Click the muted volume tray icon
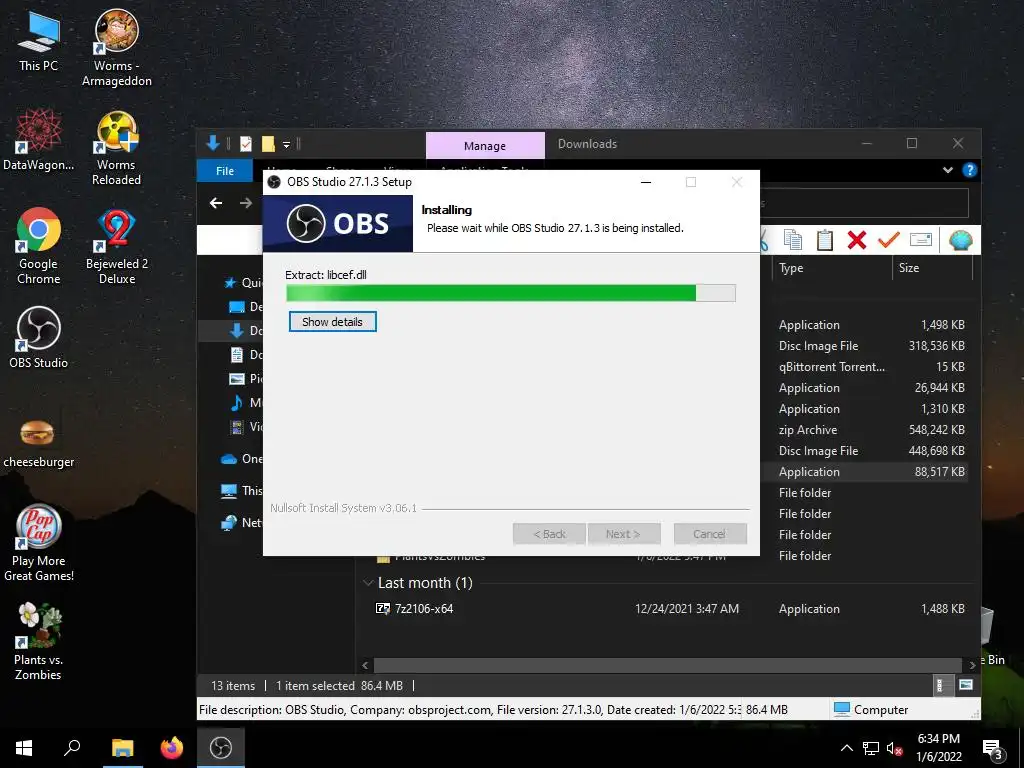The width and height of the screenshot is (1024, 768). pyautogui.click(x=893, y=748)
